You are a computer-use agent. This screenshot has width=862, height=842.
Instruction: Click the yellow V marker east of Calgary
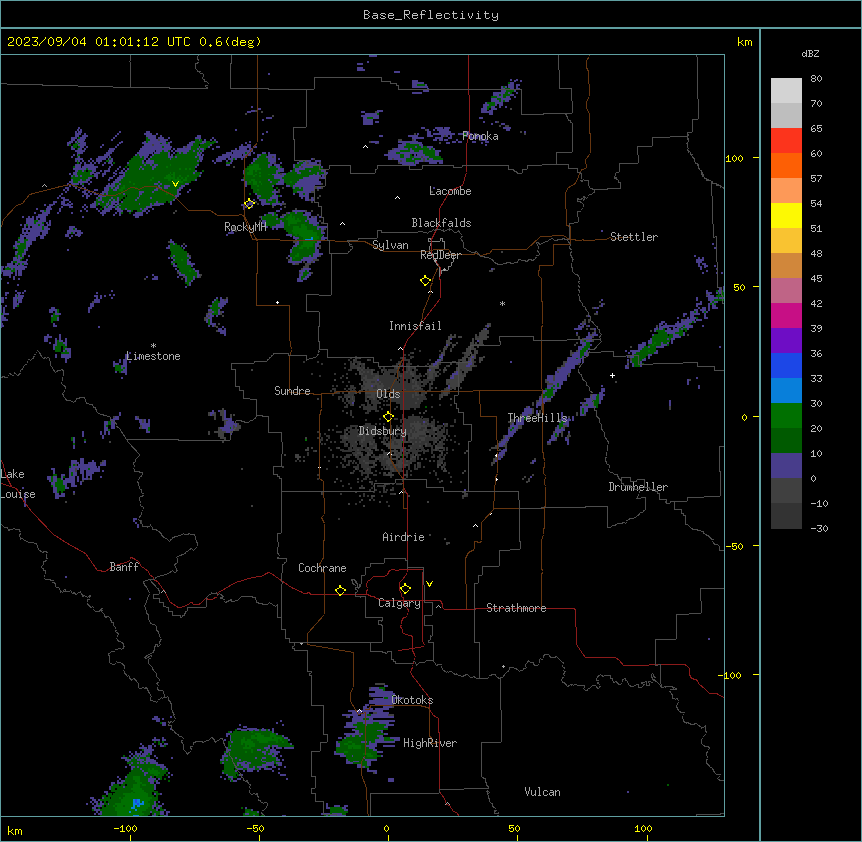tap(429, 584)
